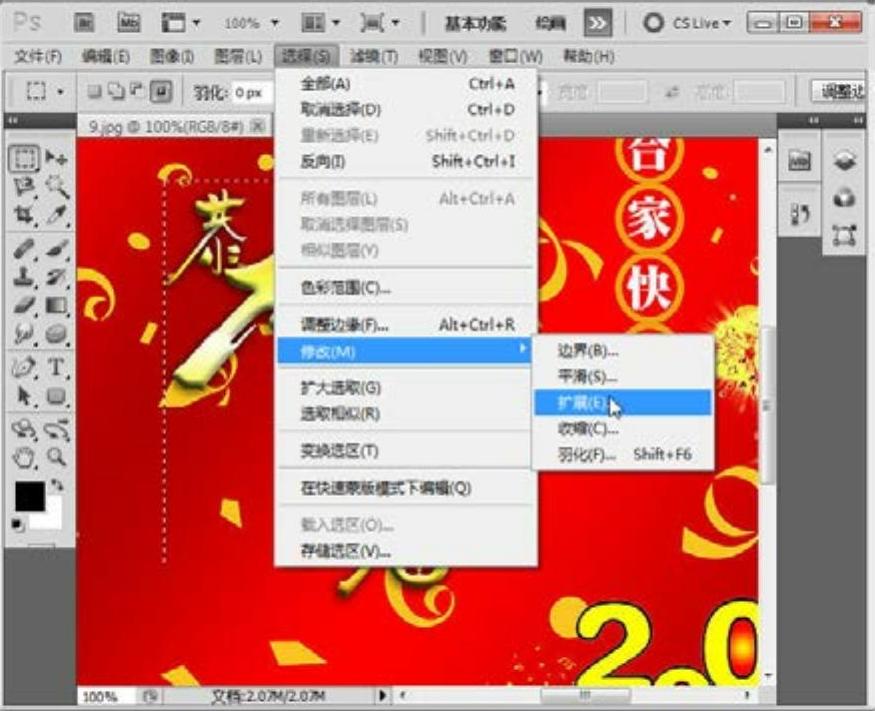The width and height of the screenshot is (875, 711).
Task: Open the tool preset picker arrow
Action: [60, 92]
